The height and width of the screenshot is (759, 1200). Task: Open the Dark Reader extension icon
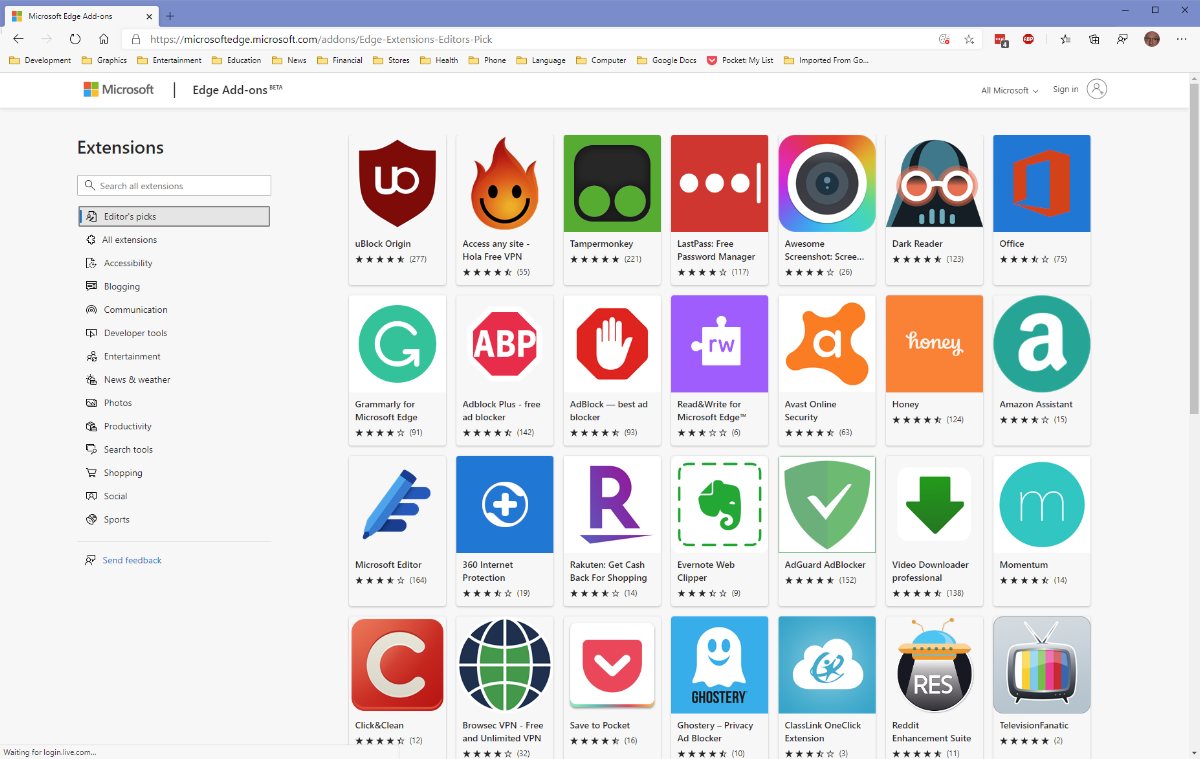[935, 184]
